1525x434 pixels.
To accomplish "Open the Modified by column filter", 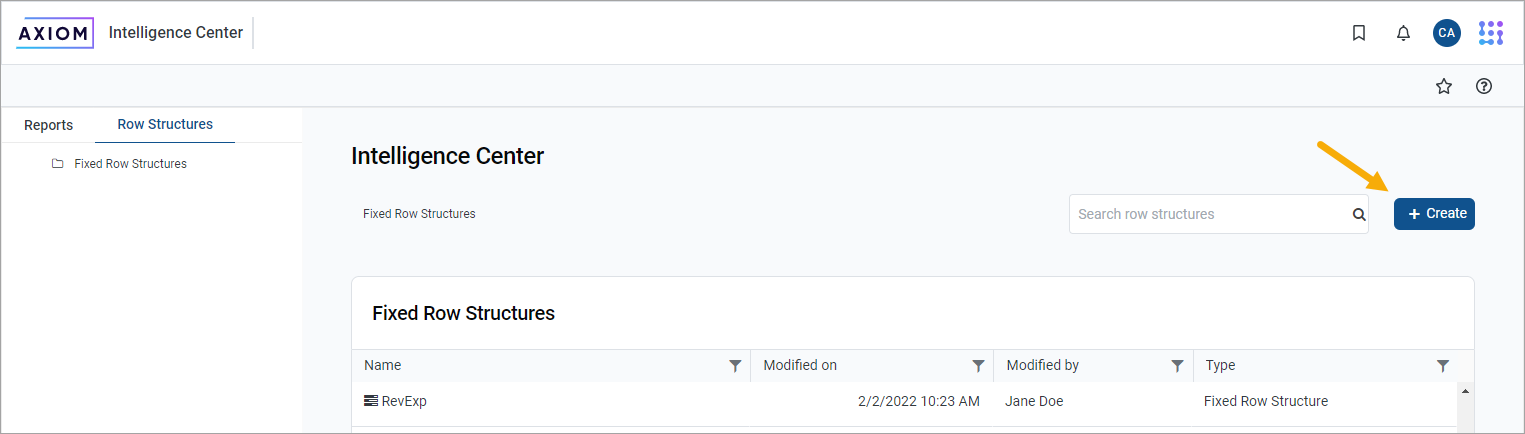I will pos(1177,366).
